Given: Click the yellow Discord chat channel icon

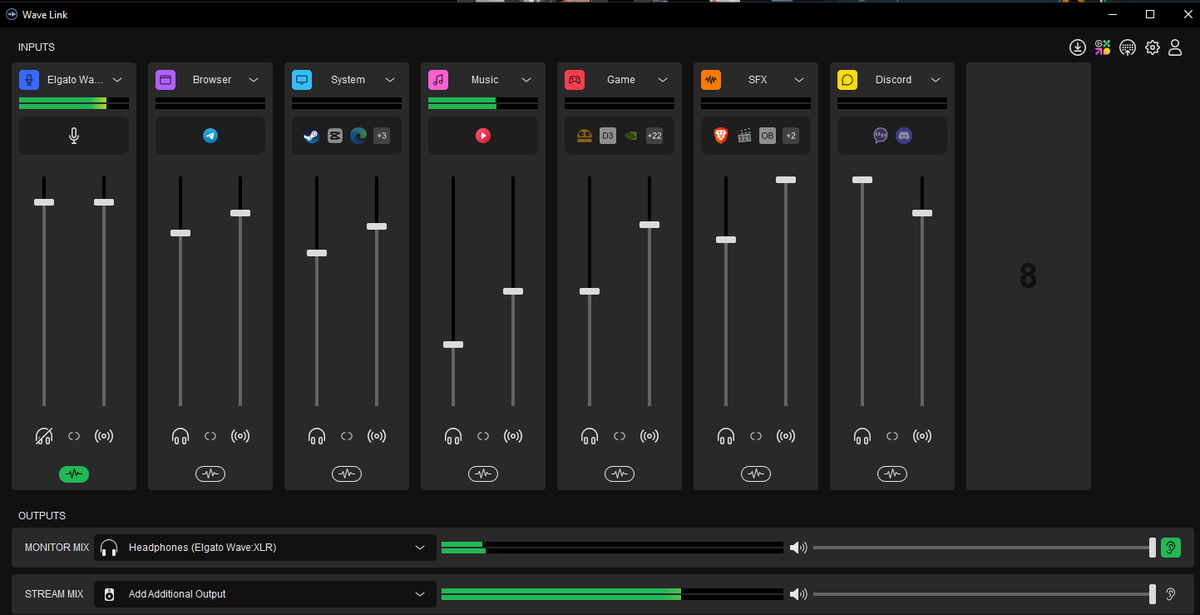Looking at the screenshot, I should [x=848, y=79].
